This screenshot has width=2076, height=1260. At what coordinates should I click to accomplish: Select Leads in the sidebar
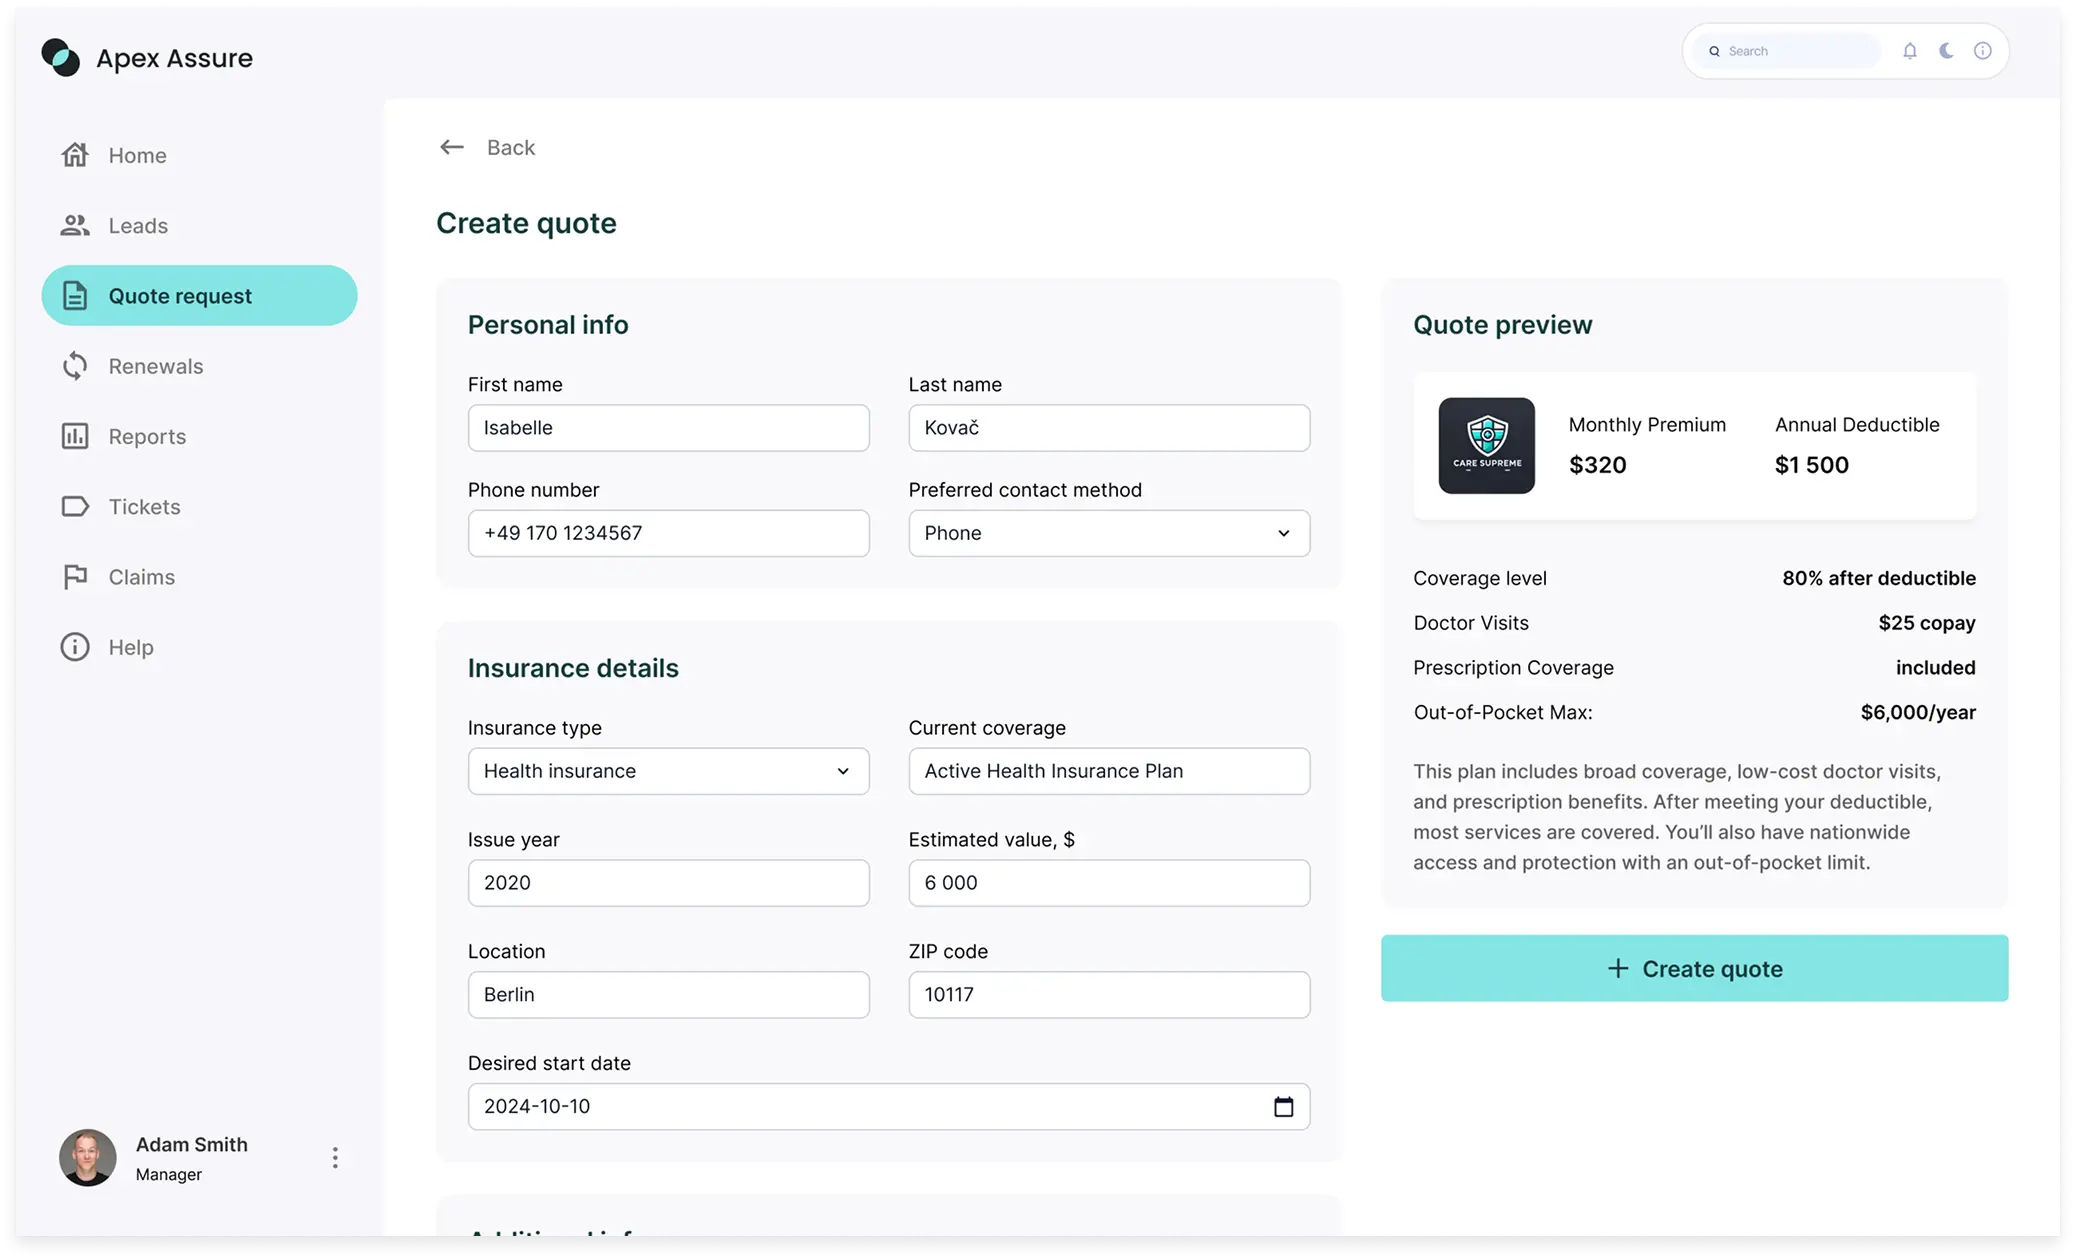pos(138,226)
